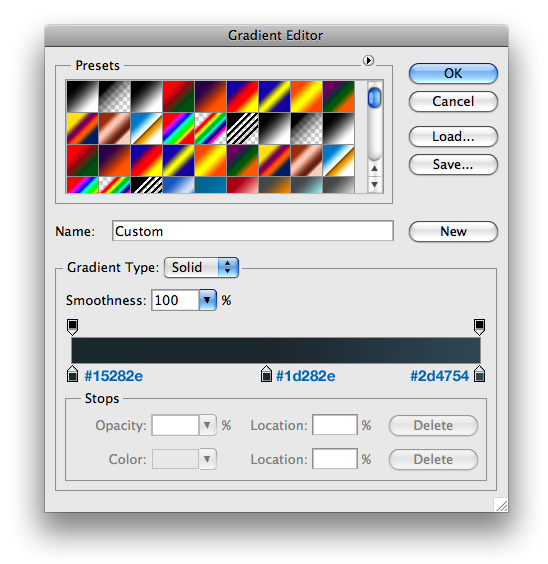
Task: Open the Gradient Type Solid dropdown
Action: click(201, 267)
